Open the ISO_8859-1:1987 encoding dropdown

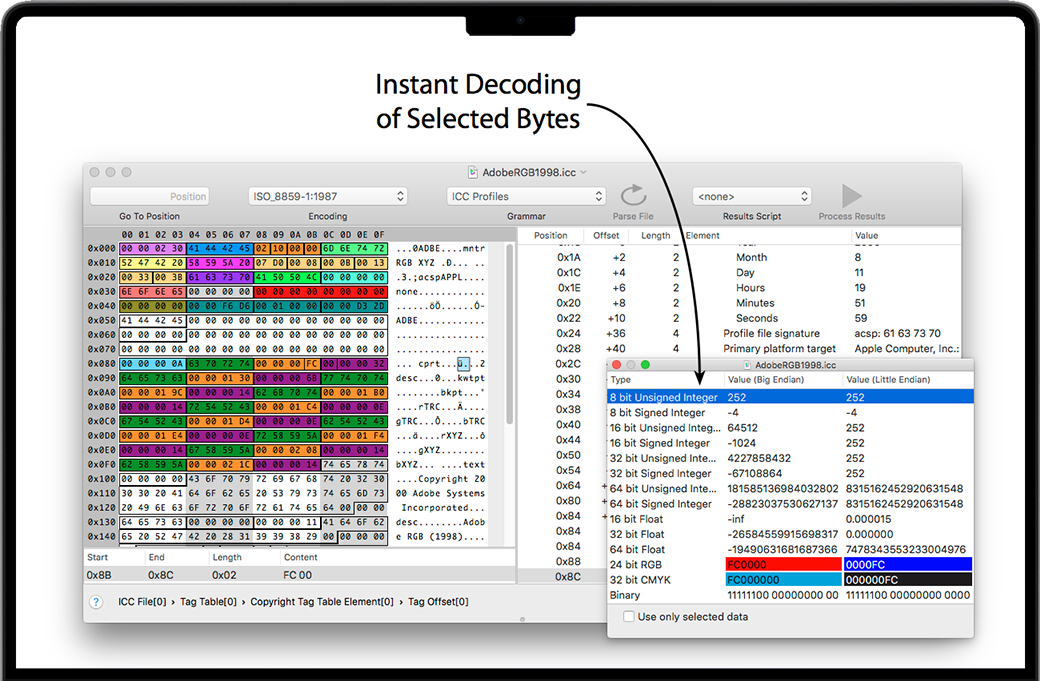click(x=327, y=197)
